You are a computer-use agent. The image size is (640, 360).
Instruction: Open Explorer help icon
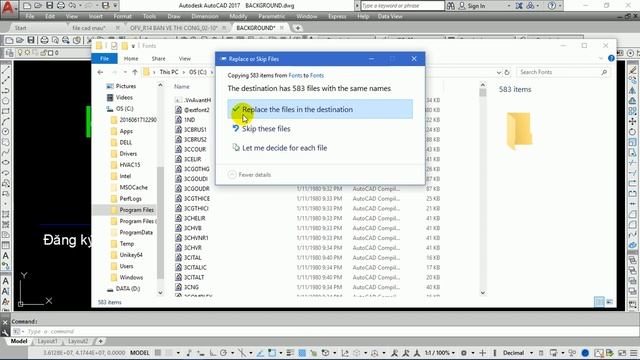pos(611,58)
